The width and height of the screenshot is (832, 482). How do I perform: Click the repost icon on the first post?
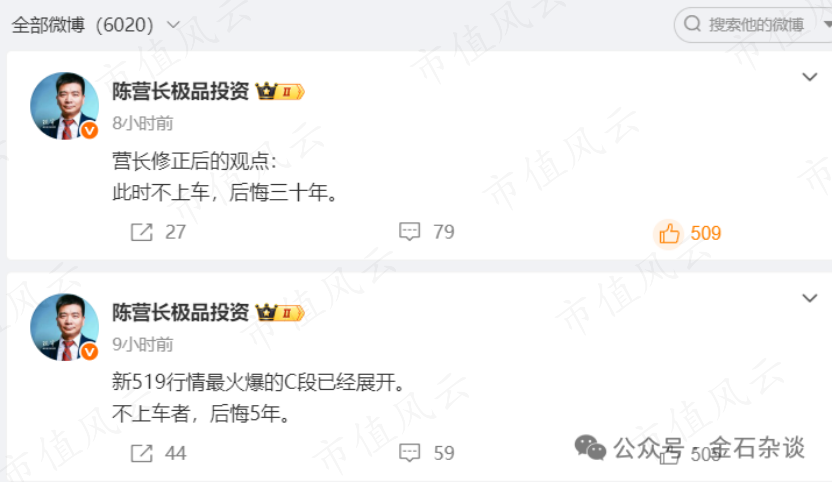click(142, 233)
